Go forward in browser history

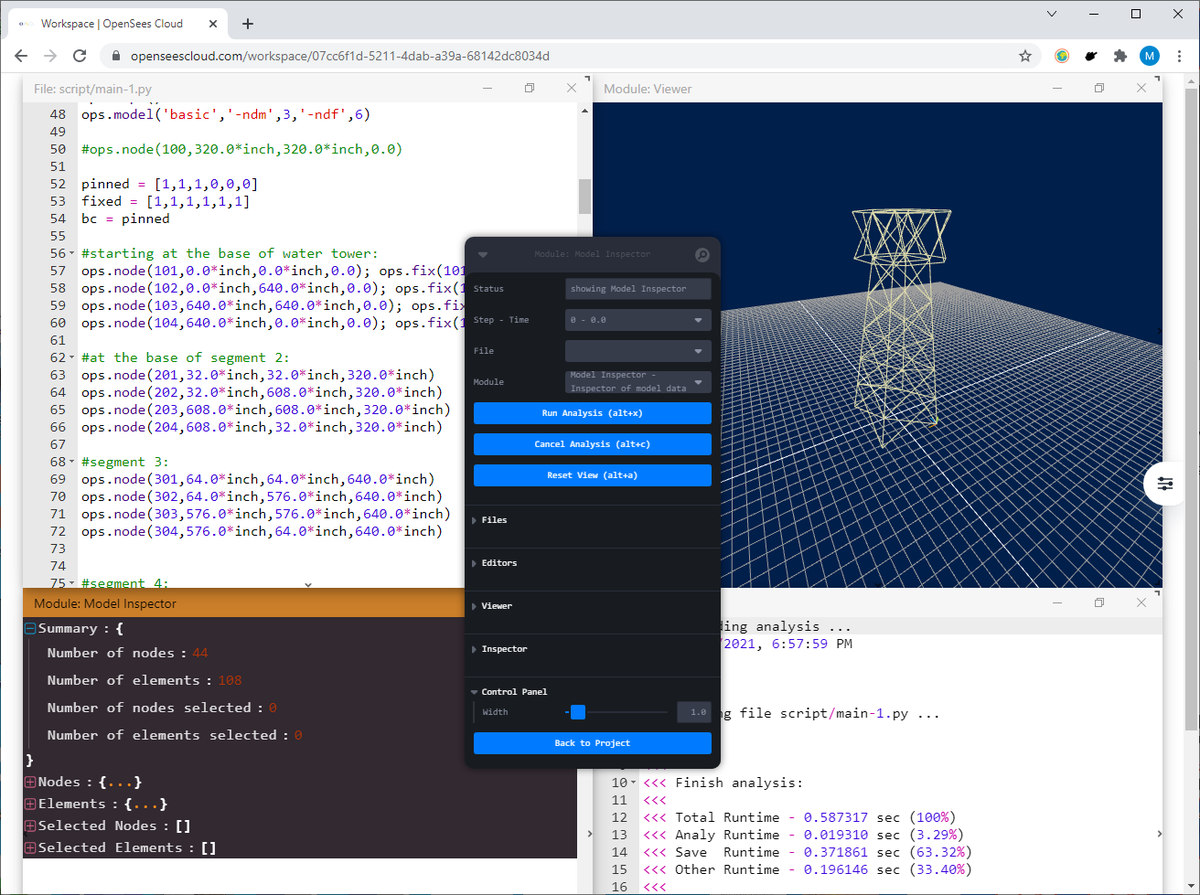51,56
